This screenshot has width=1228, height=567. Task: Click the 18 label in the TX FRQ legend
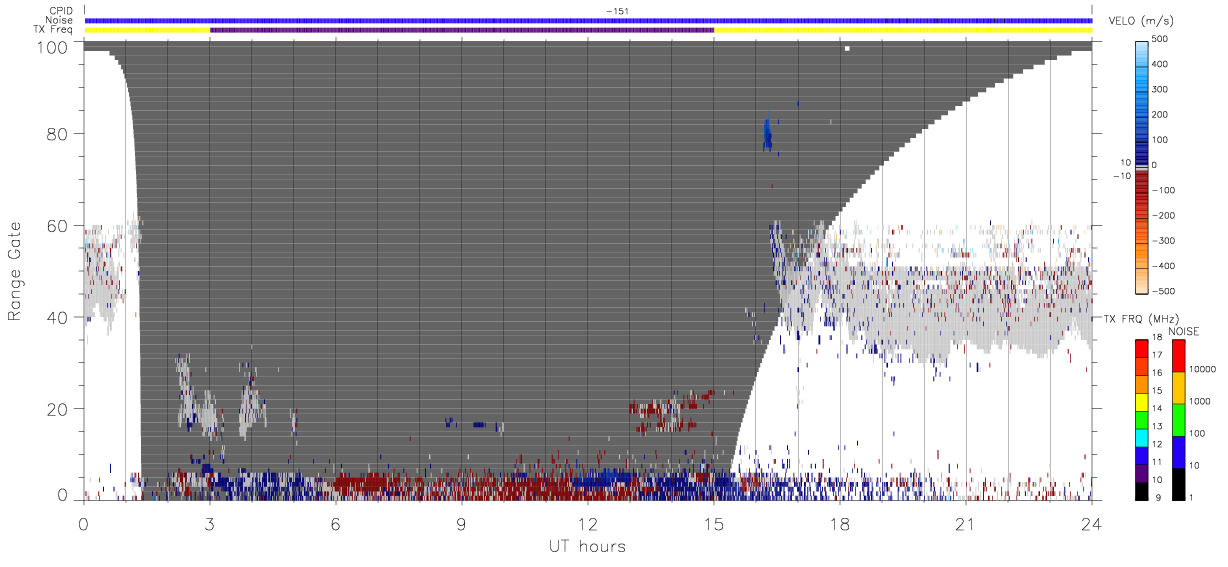pos(1158,339)
